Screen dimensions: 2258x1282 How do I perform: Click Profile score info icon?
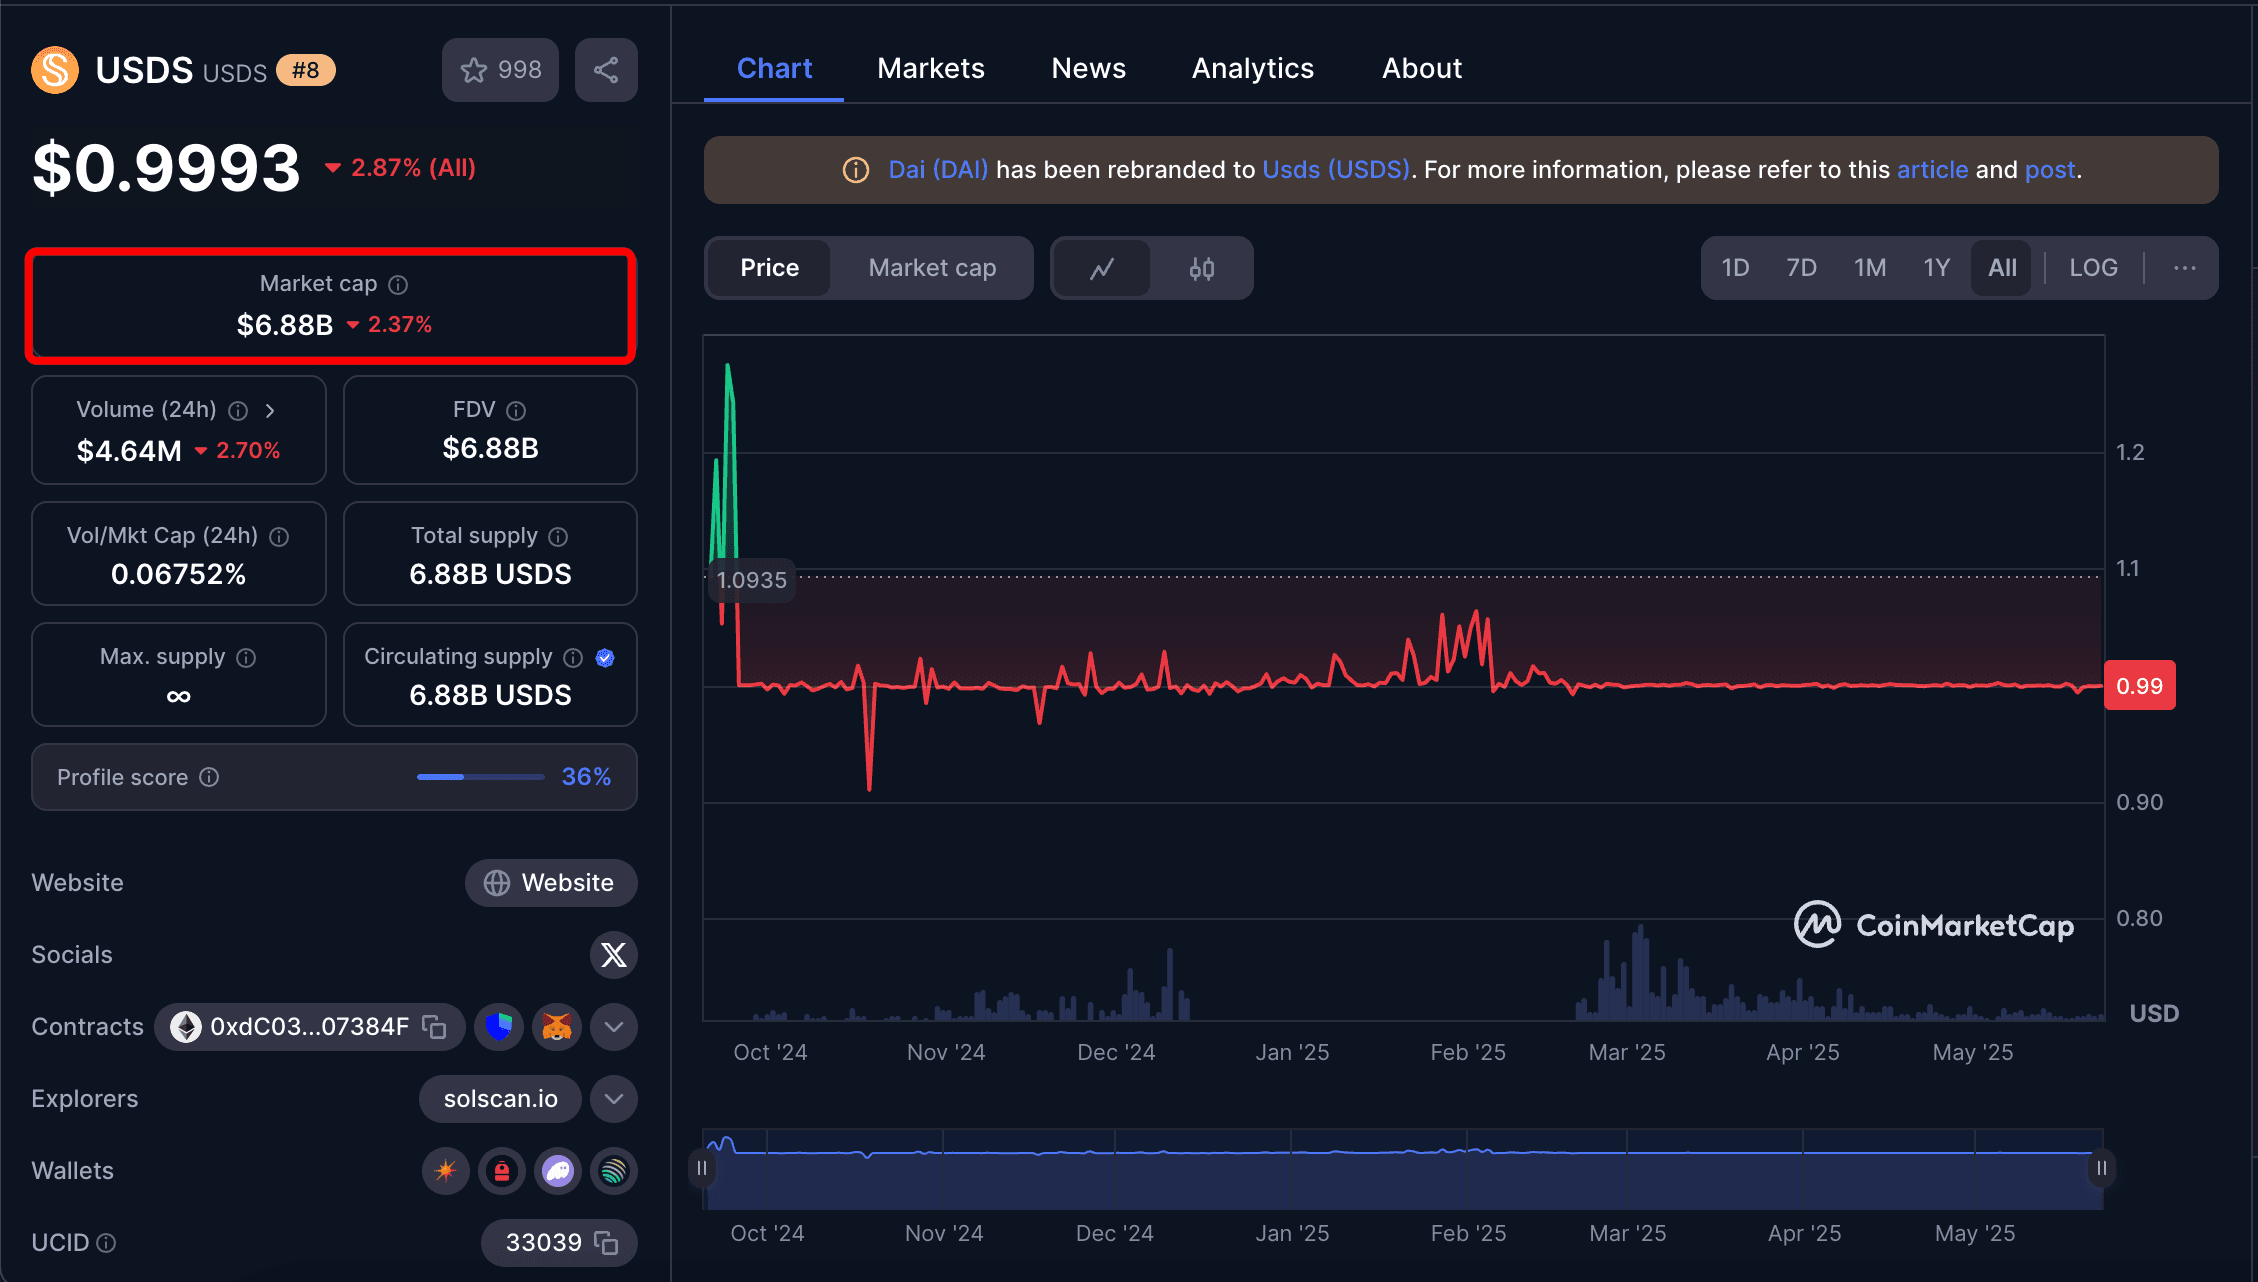pos(209,777)
